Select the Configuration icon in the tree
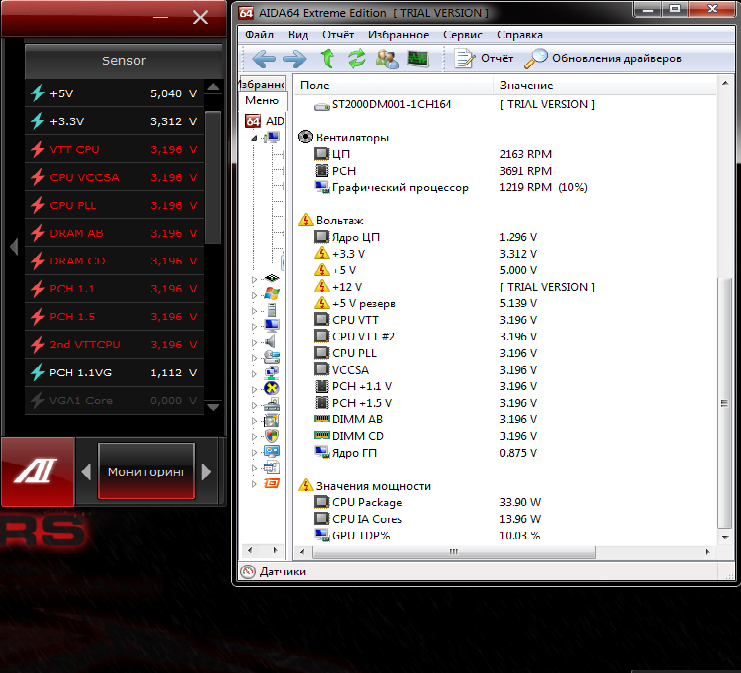Image resolution: width=741 pixels, height=673 pixels. point(272,451)
